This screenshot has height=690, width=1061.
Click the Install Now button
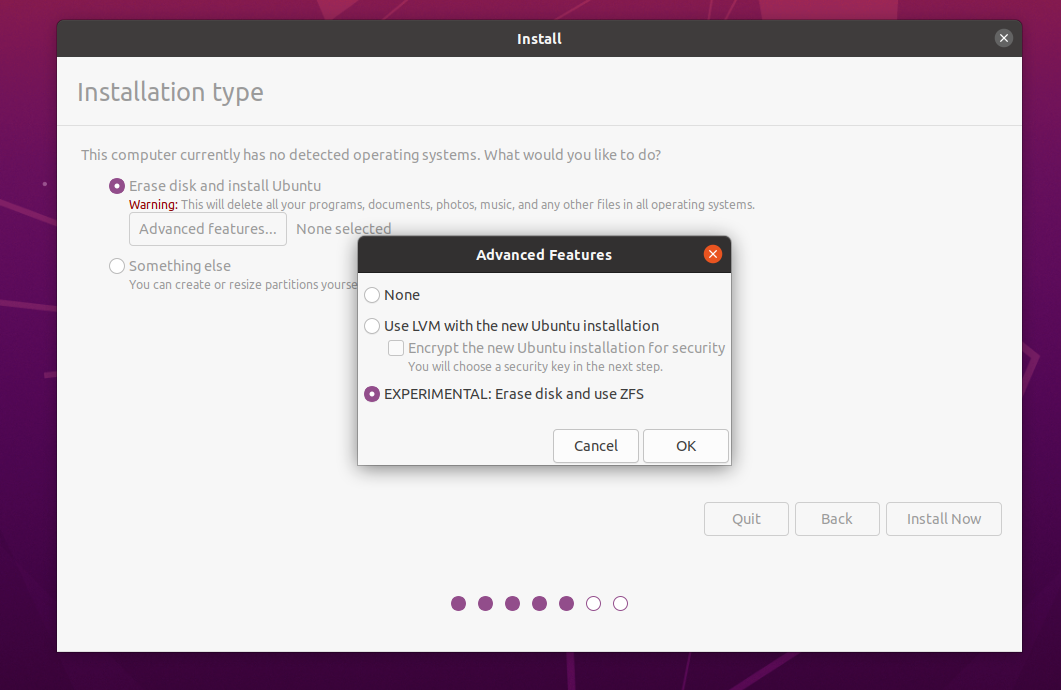[x=943, y=519]
